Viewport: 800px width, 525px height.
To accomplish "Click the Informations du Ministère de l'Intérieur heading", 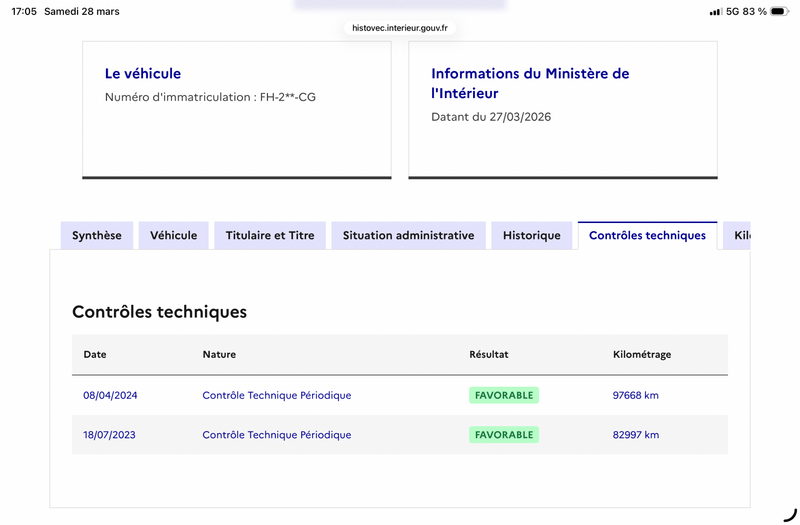I will coord(530,83).
